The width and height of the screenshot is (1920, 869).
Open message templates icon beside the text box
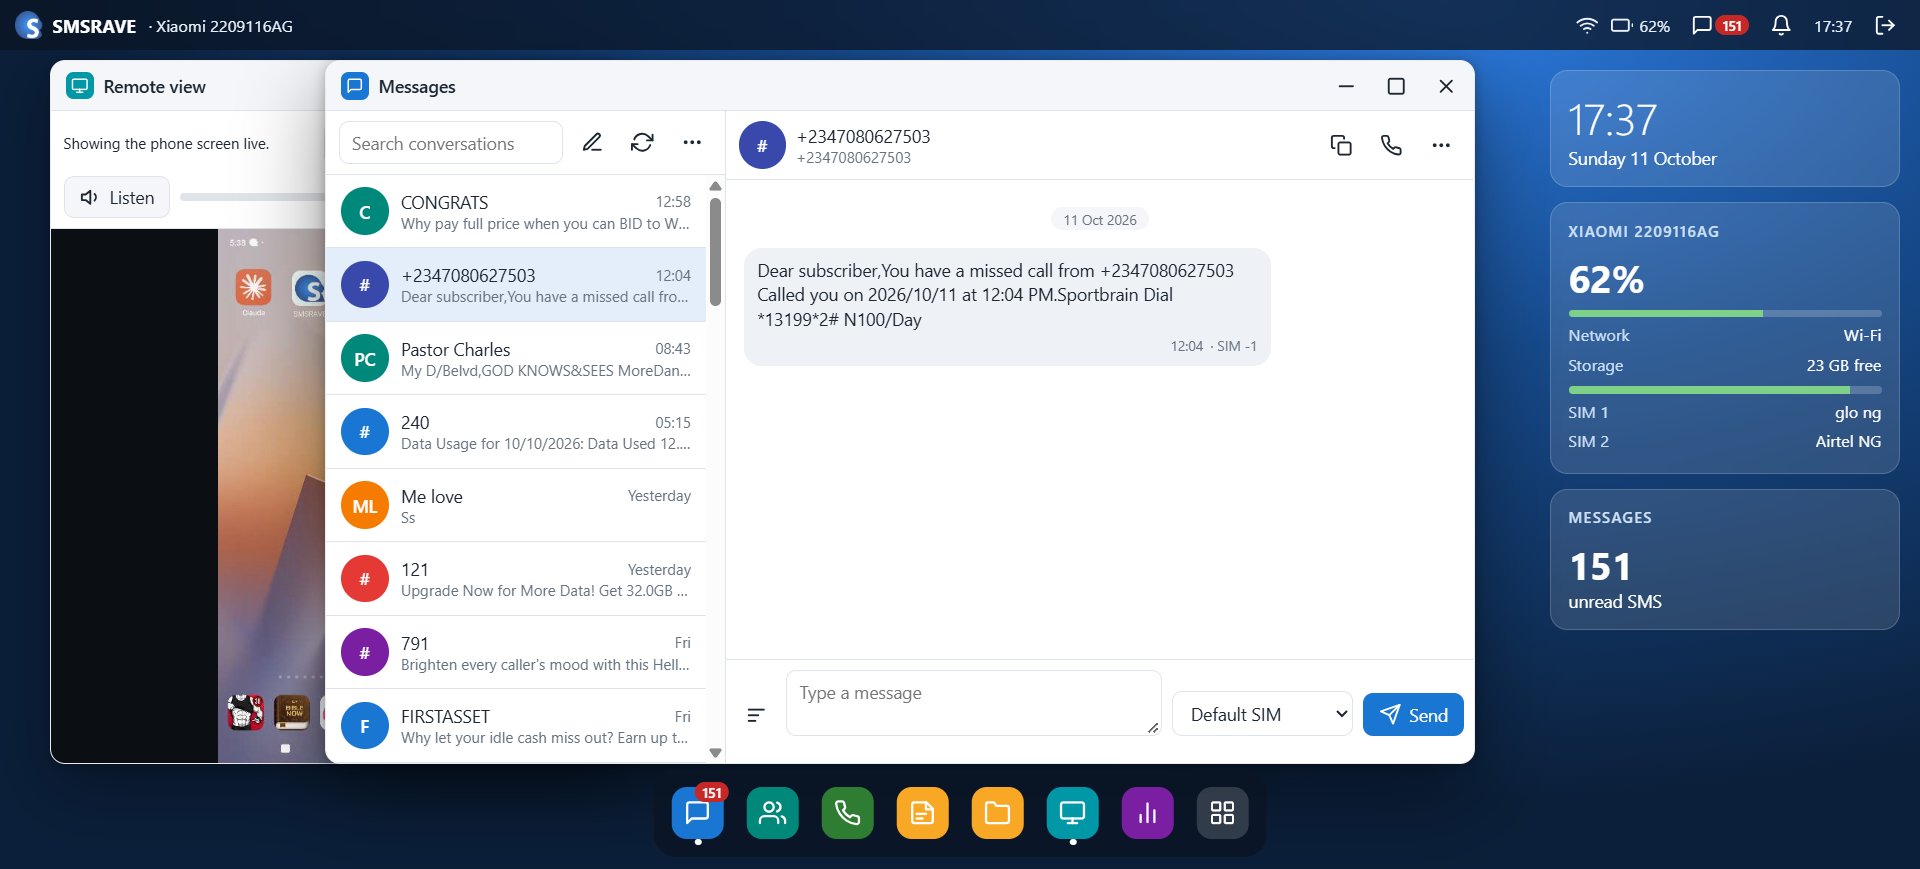point(756,715)
